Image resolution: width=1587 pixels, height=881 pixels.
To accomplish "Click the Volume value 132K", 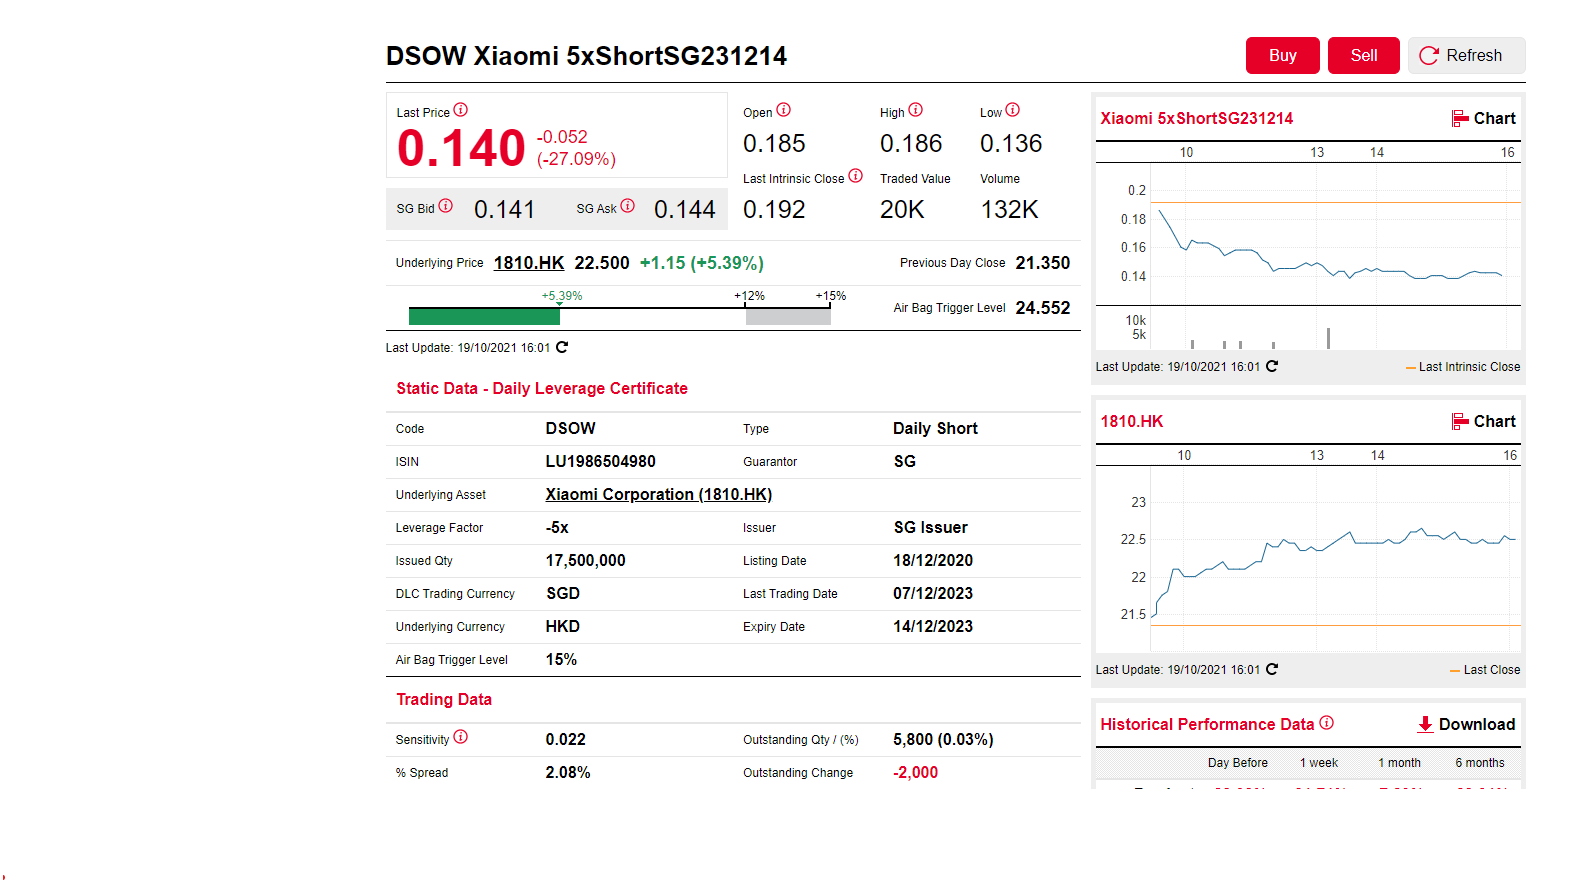I will [x=1010, y=209].
